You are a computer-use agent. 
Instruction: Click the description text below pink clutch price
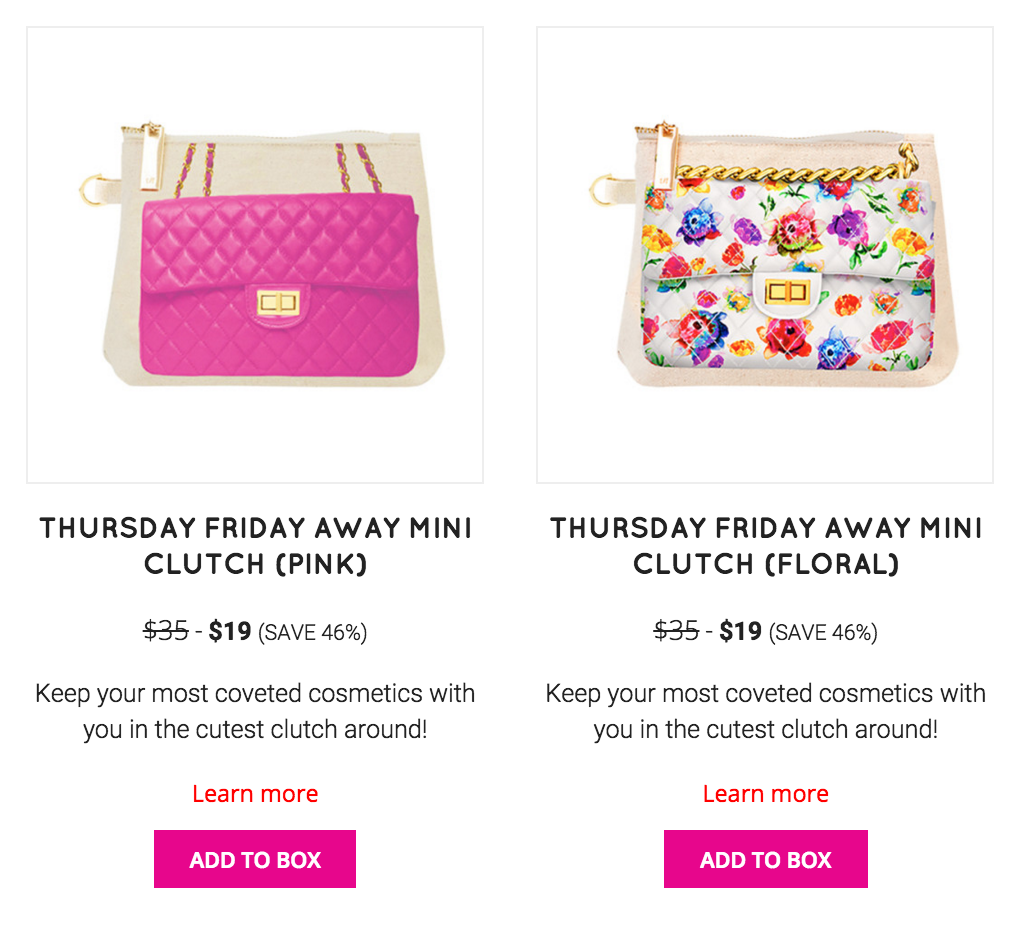click(255, 711)
